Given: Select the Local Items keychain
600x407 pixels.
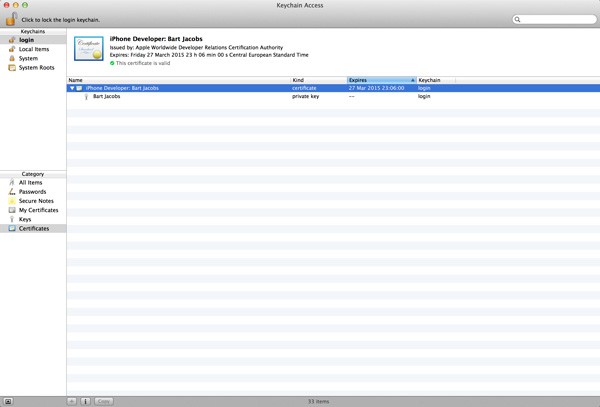Looking at the screenshot, I should click(x=33, y=49).
